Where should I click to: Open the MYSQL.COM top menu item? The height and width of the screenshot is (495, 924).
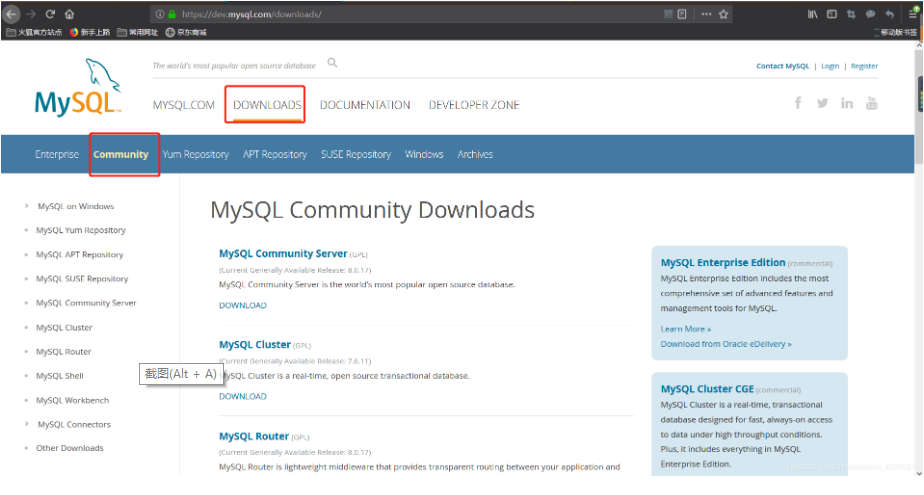pyautogui.click(x=184, y=105)
